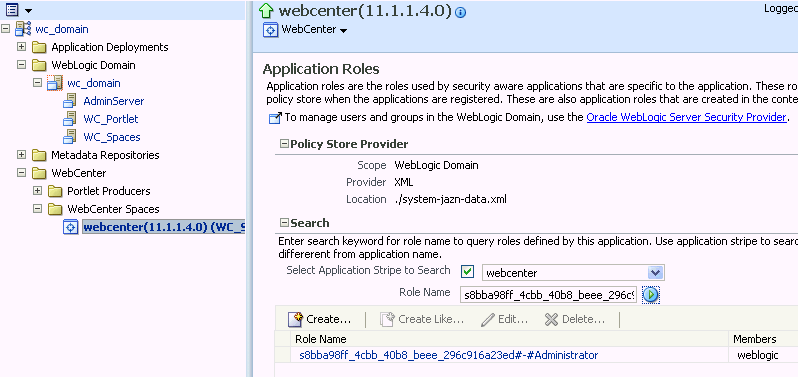The image size is (798, 377).
Task: Click the Metadata Repositories label
Action: (105, 155)
